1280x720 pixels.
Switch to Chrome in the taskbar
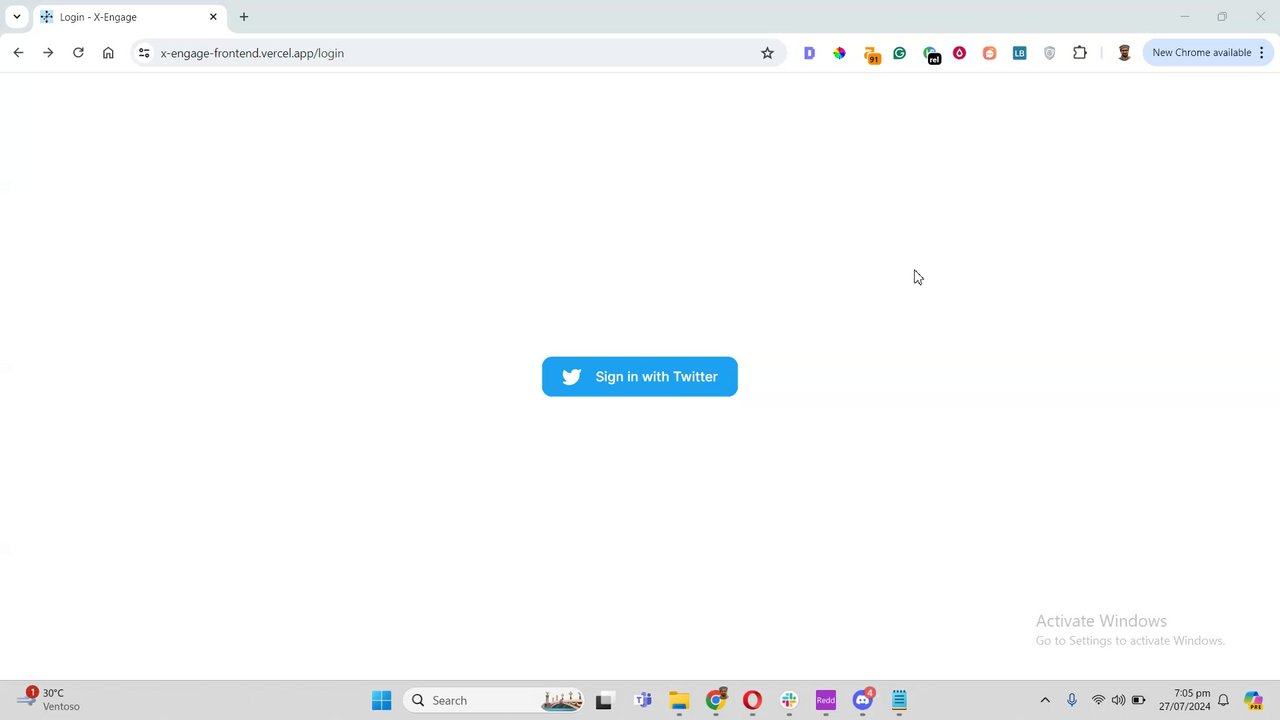click(x=716, y=700)
